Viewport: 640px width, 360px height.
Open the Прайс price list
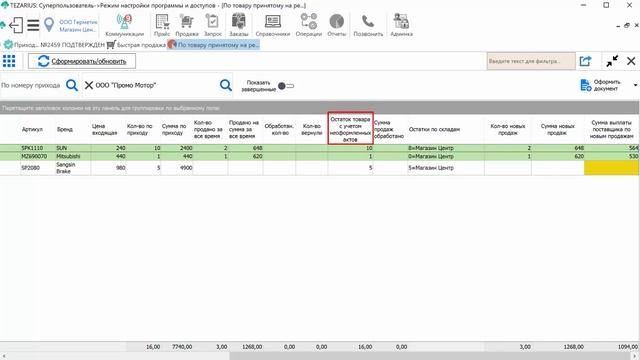tap(162, 25)
